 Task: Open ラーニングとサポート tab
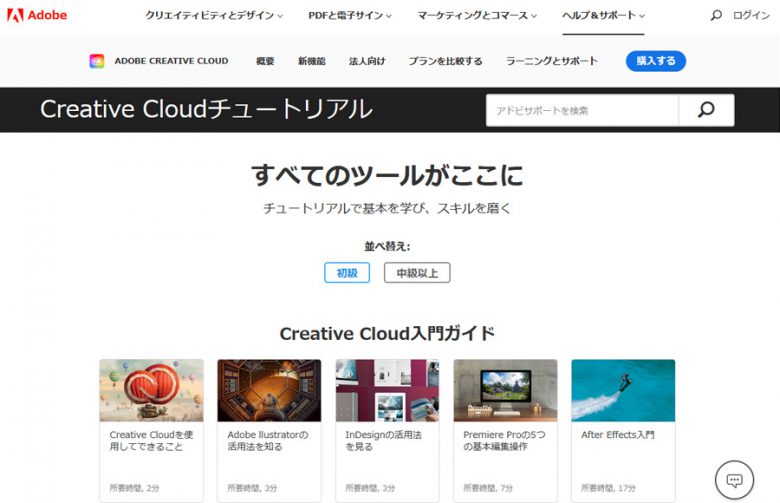[x=552, y=61]
